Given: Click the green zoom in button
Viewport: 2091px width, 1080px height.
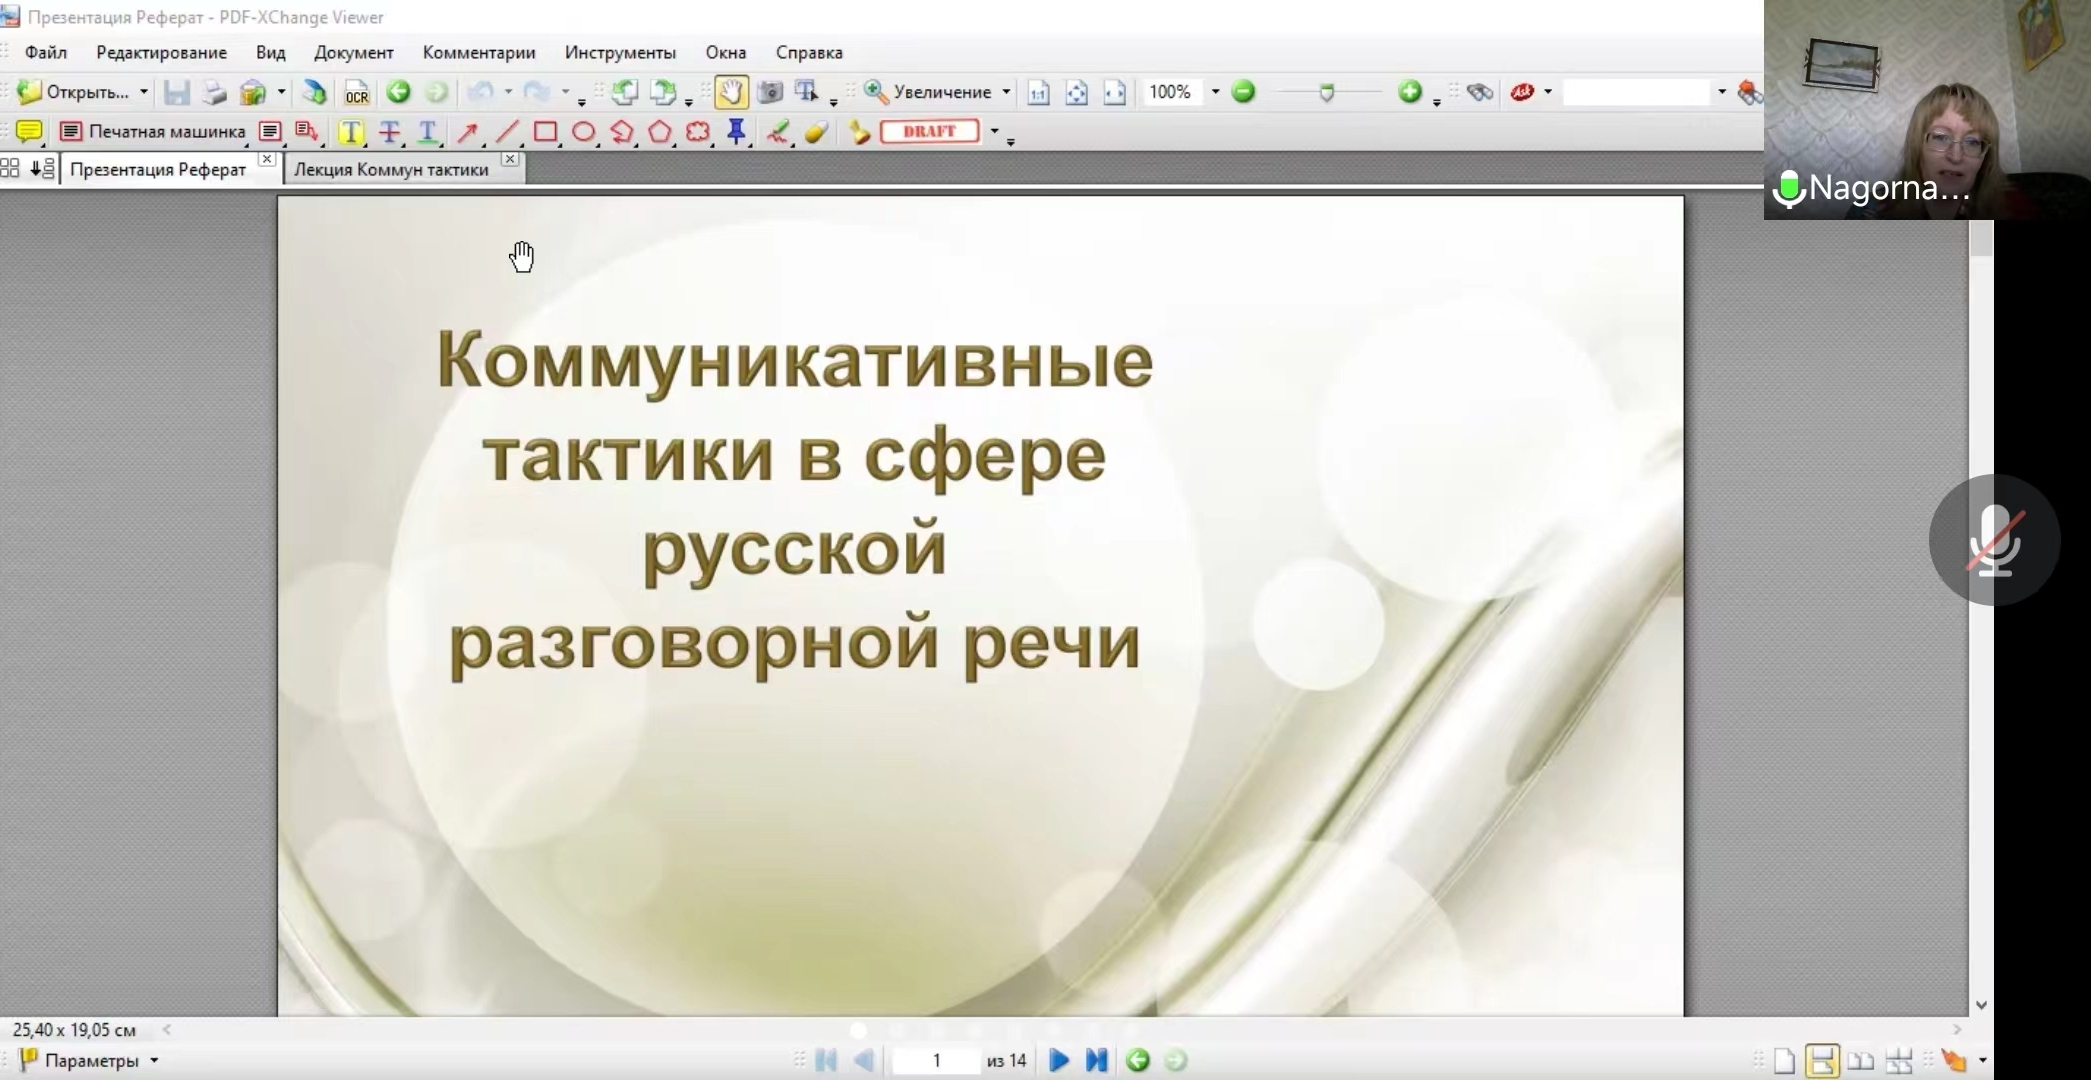Looking at the screenshot, I should click(1409, 92).
